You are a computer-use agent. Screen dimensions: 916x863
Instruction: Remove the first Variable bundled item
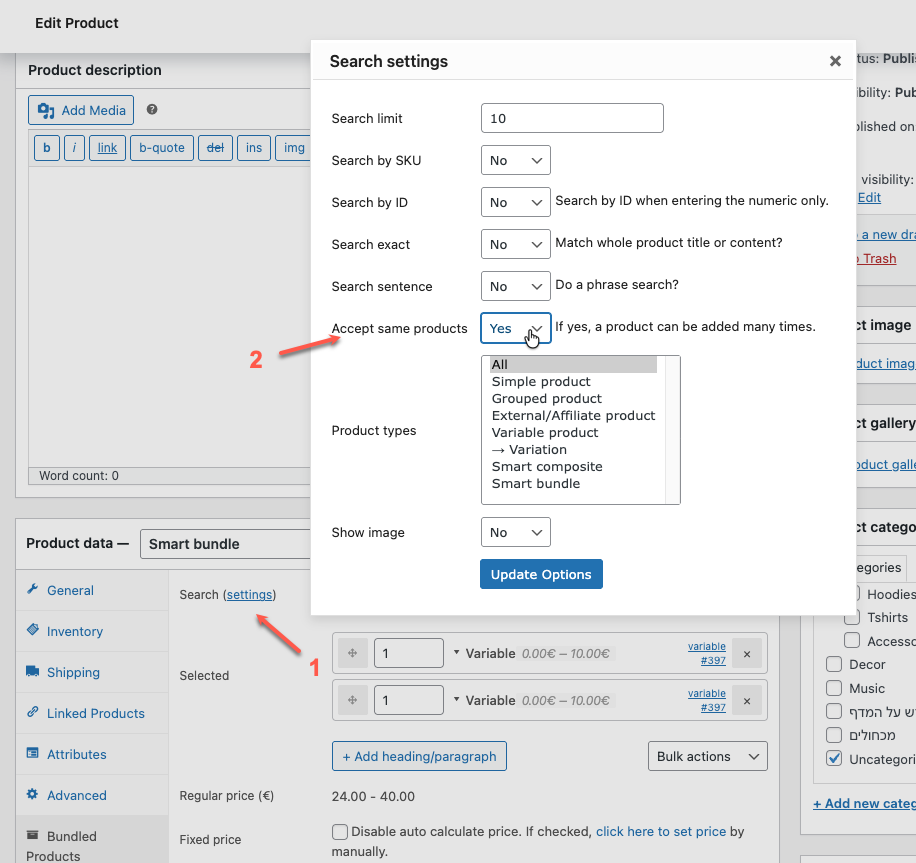point(747,654)
